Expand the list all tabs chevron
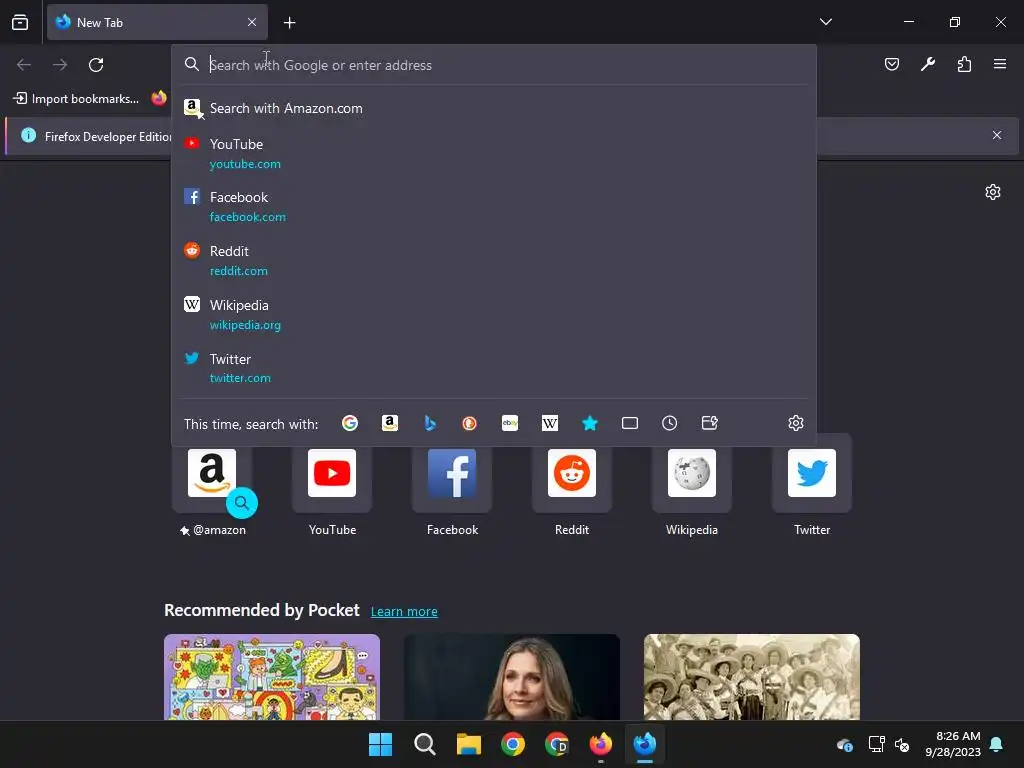Screen dimensions: 1024x768 (825, 22)
